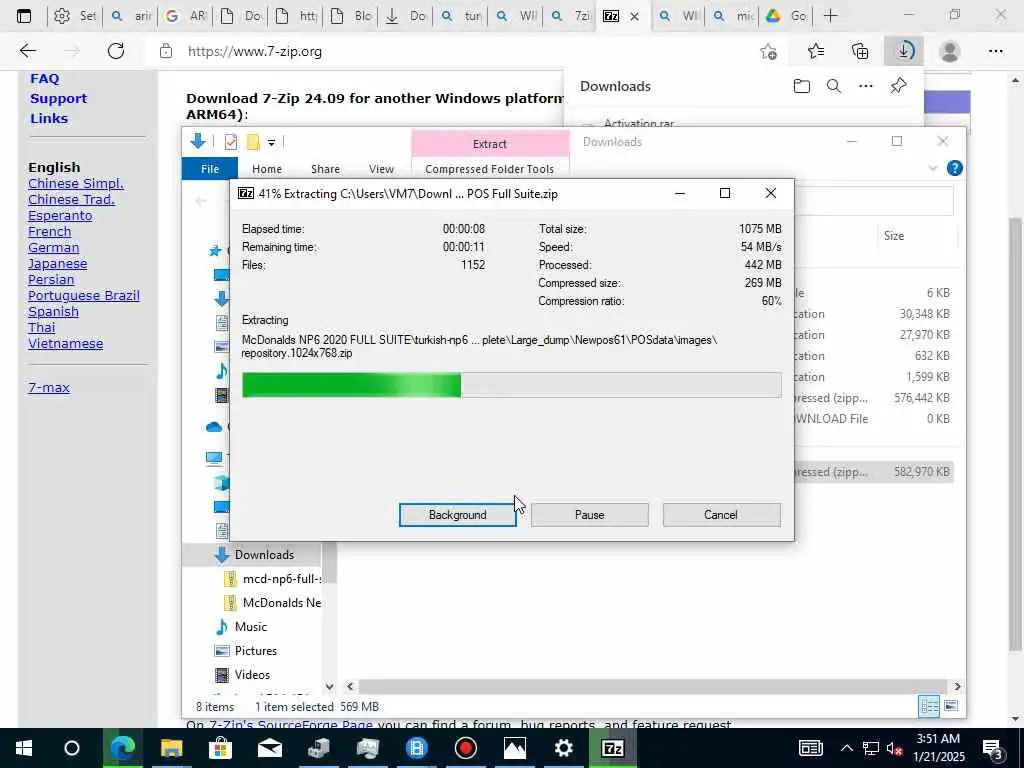Open Edge tab actions menu icon
This screenshot has width=1024, height=768.
[x=24, y=16]
